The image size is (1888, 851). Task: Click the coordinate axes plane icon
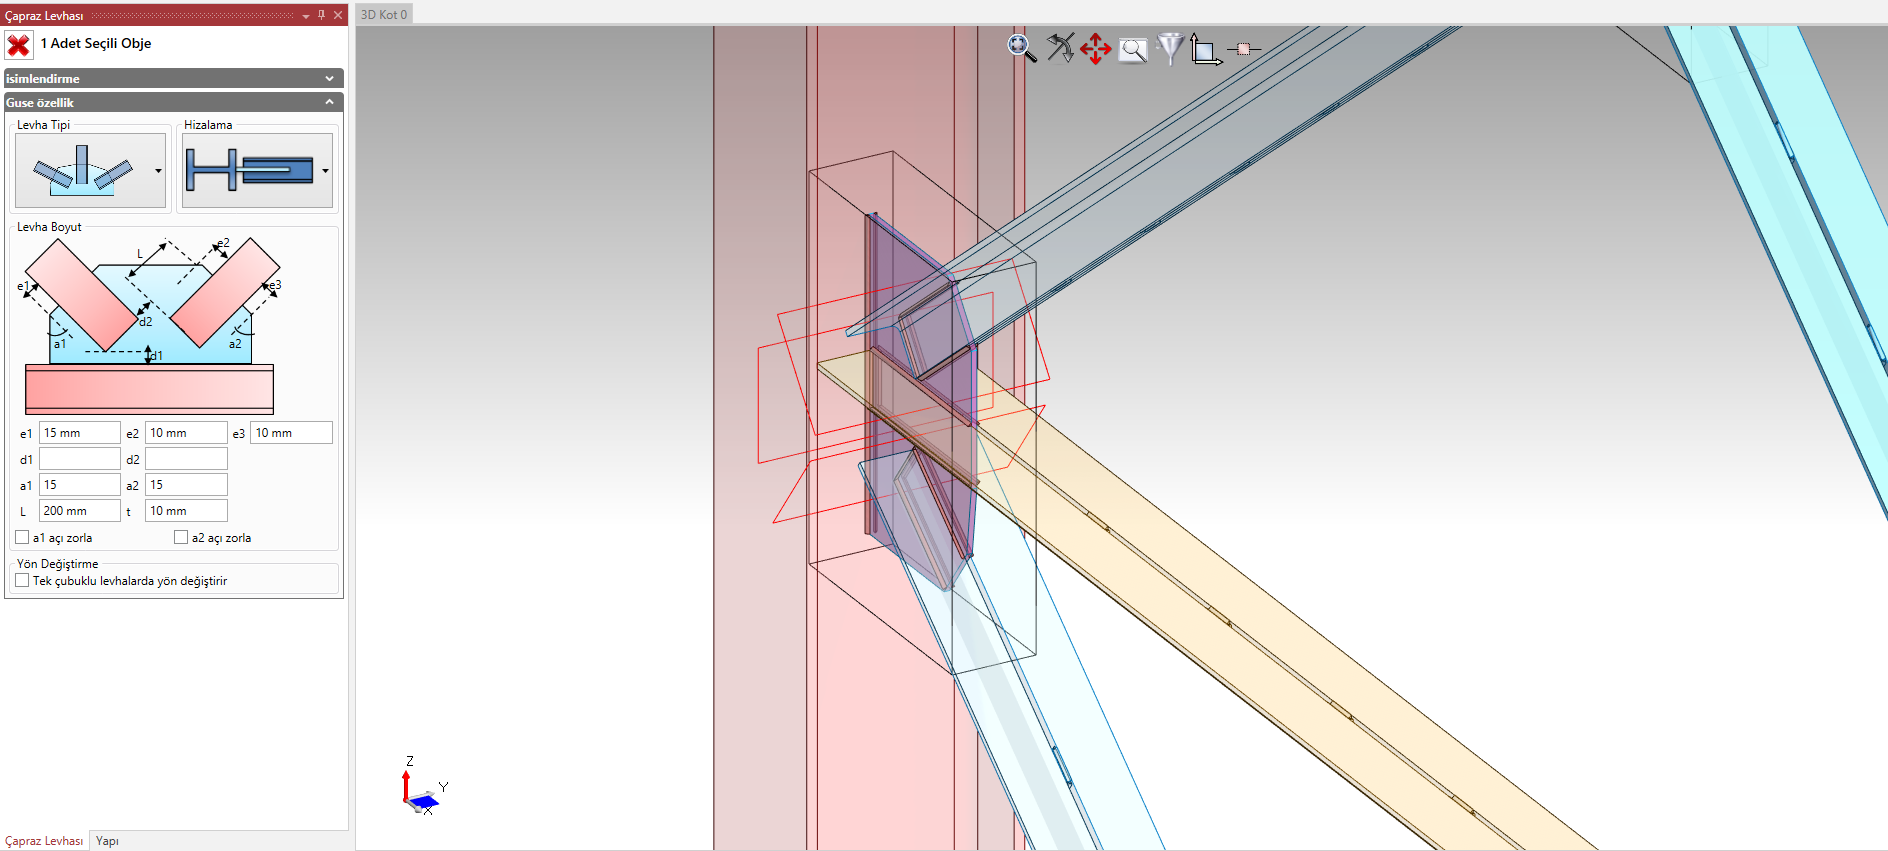coord(1205,50)
